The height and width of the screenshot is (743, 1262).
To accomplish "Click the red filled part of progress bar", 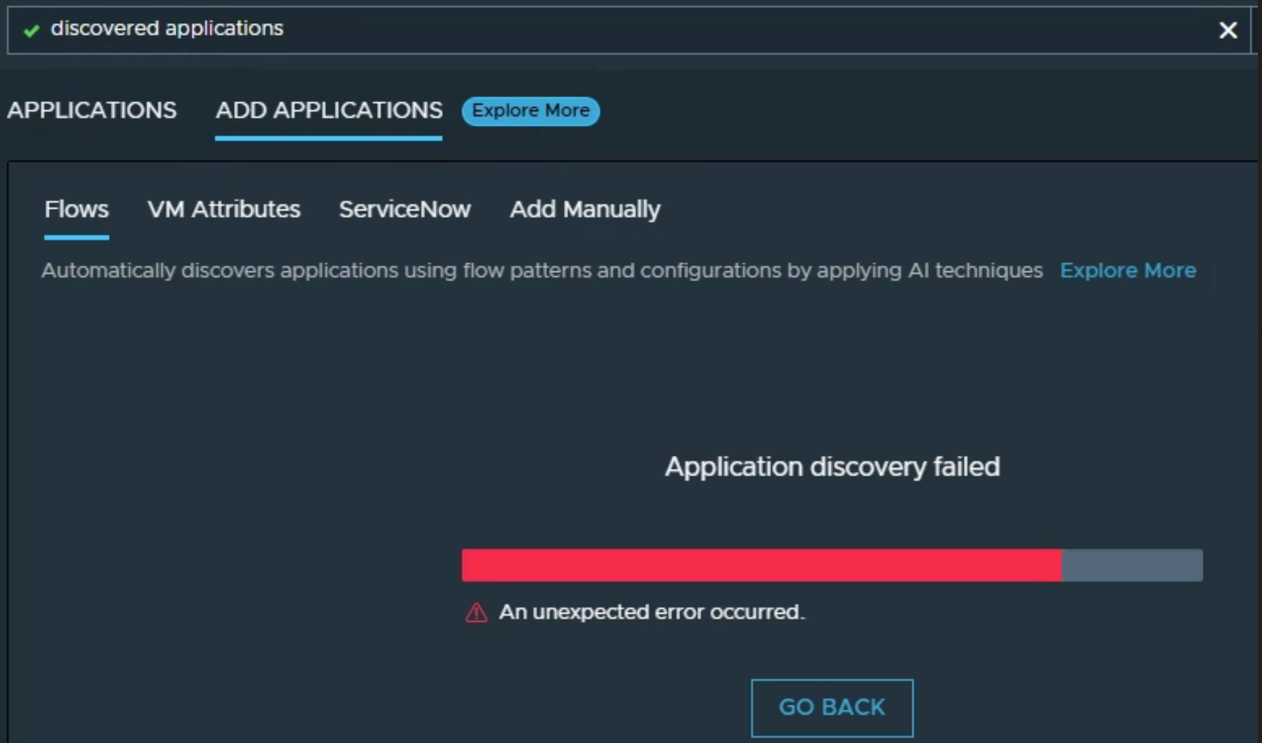I will 760,565.
